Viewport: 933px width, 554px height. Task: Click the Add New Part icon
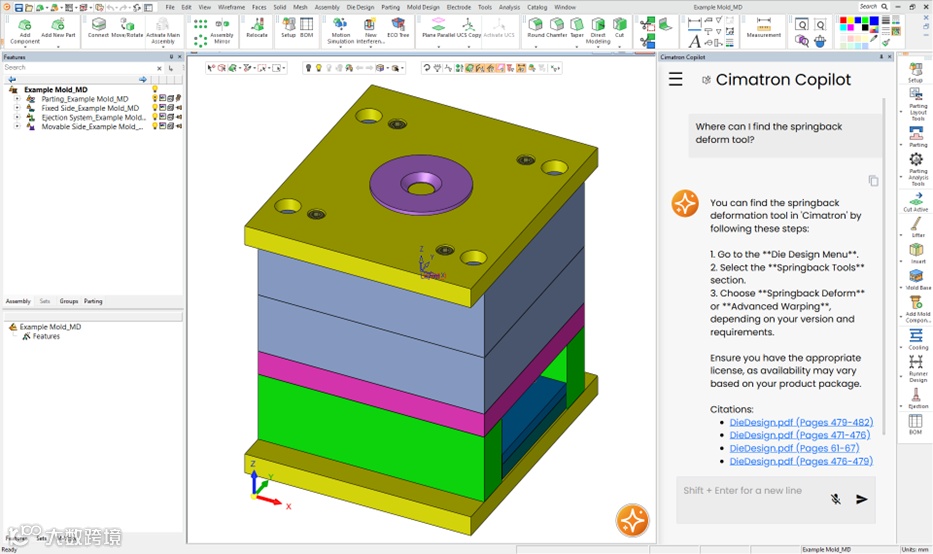58,24
